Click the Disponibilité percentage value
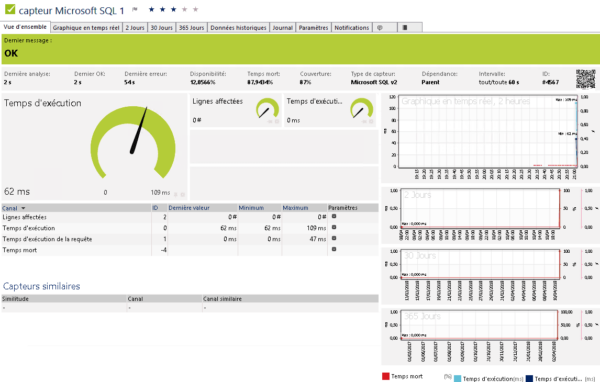The height and width of the screenshot is (382, 600). [203, 82]
